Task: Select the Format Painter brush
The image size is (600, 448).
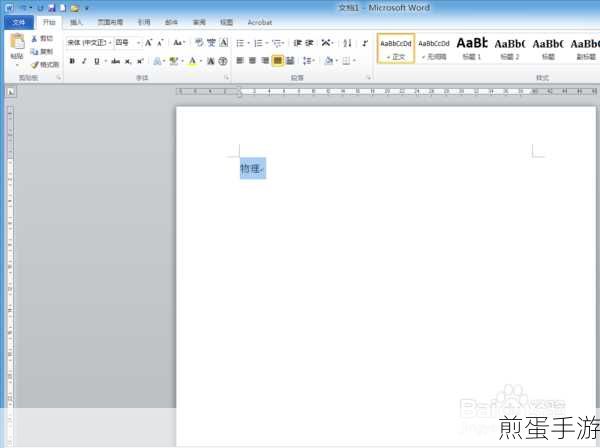Action: [35, 65]
